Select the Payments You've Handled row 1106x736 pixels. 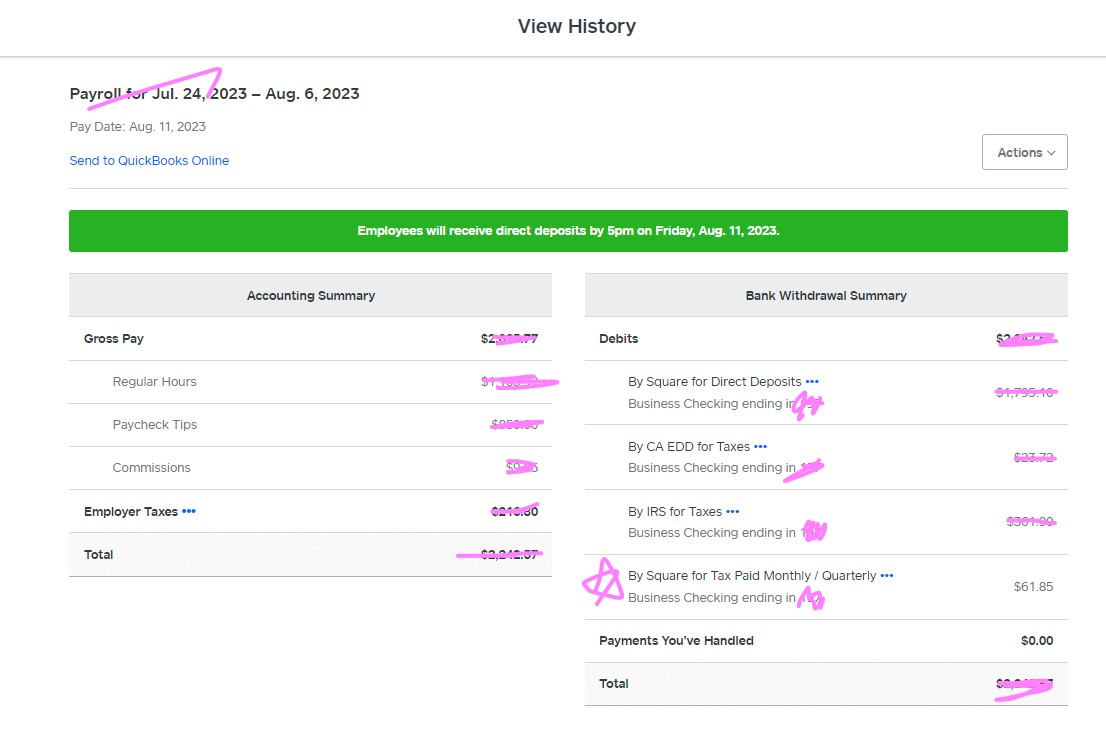coord(676,640)
